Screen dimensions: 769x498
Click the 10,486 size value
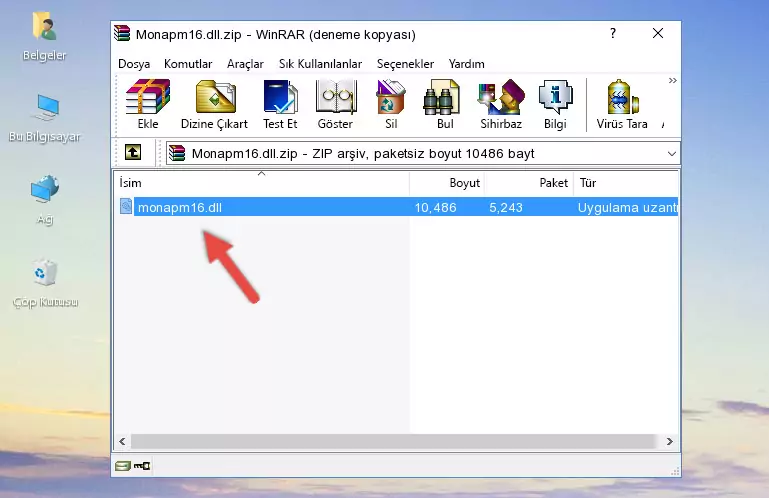tap(435, 208)
